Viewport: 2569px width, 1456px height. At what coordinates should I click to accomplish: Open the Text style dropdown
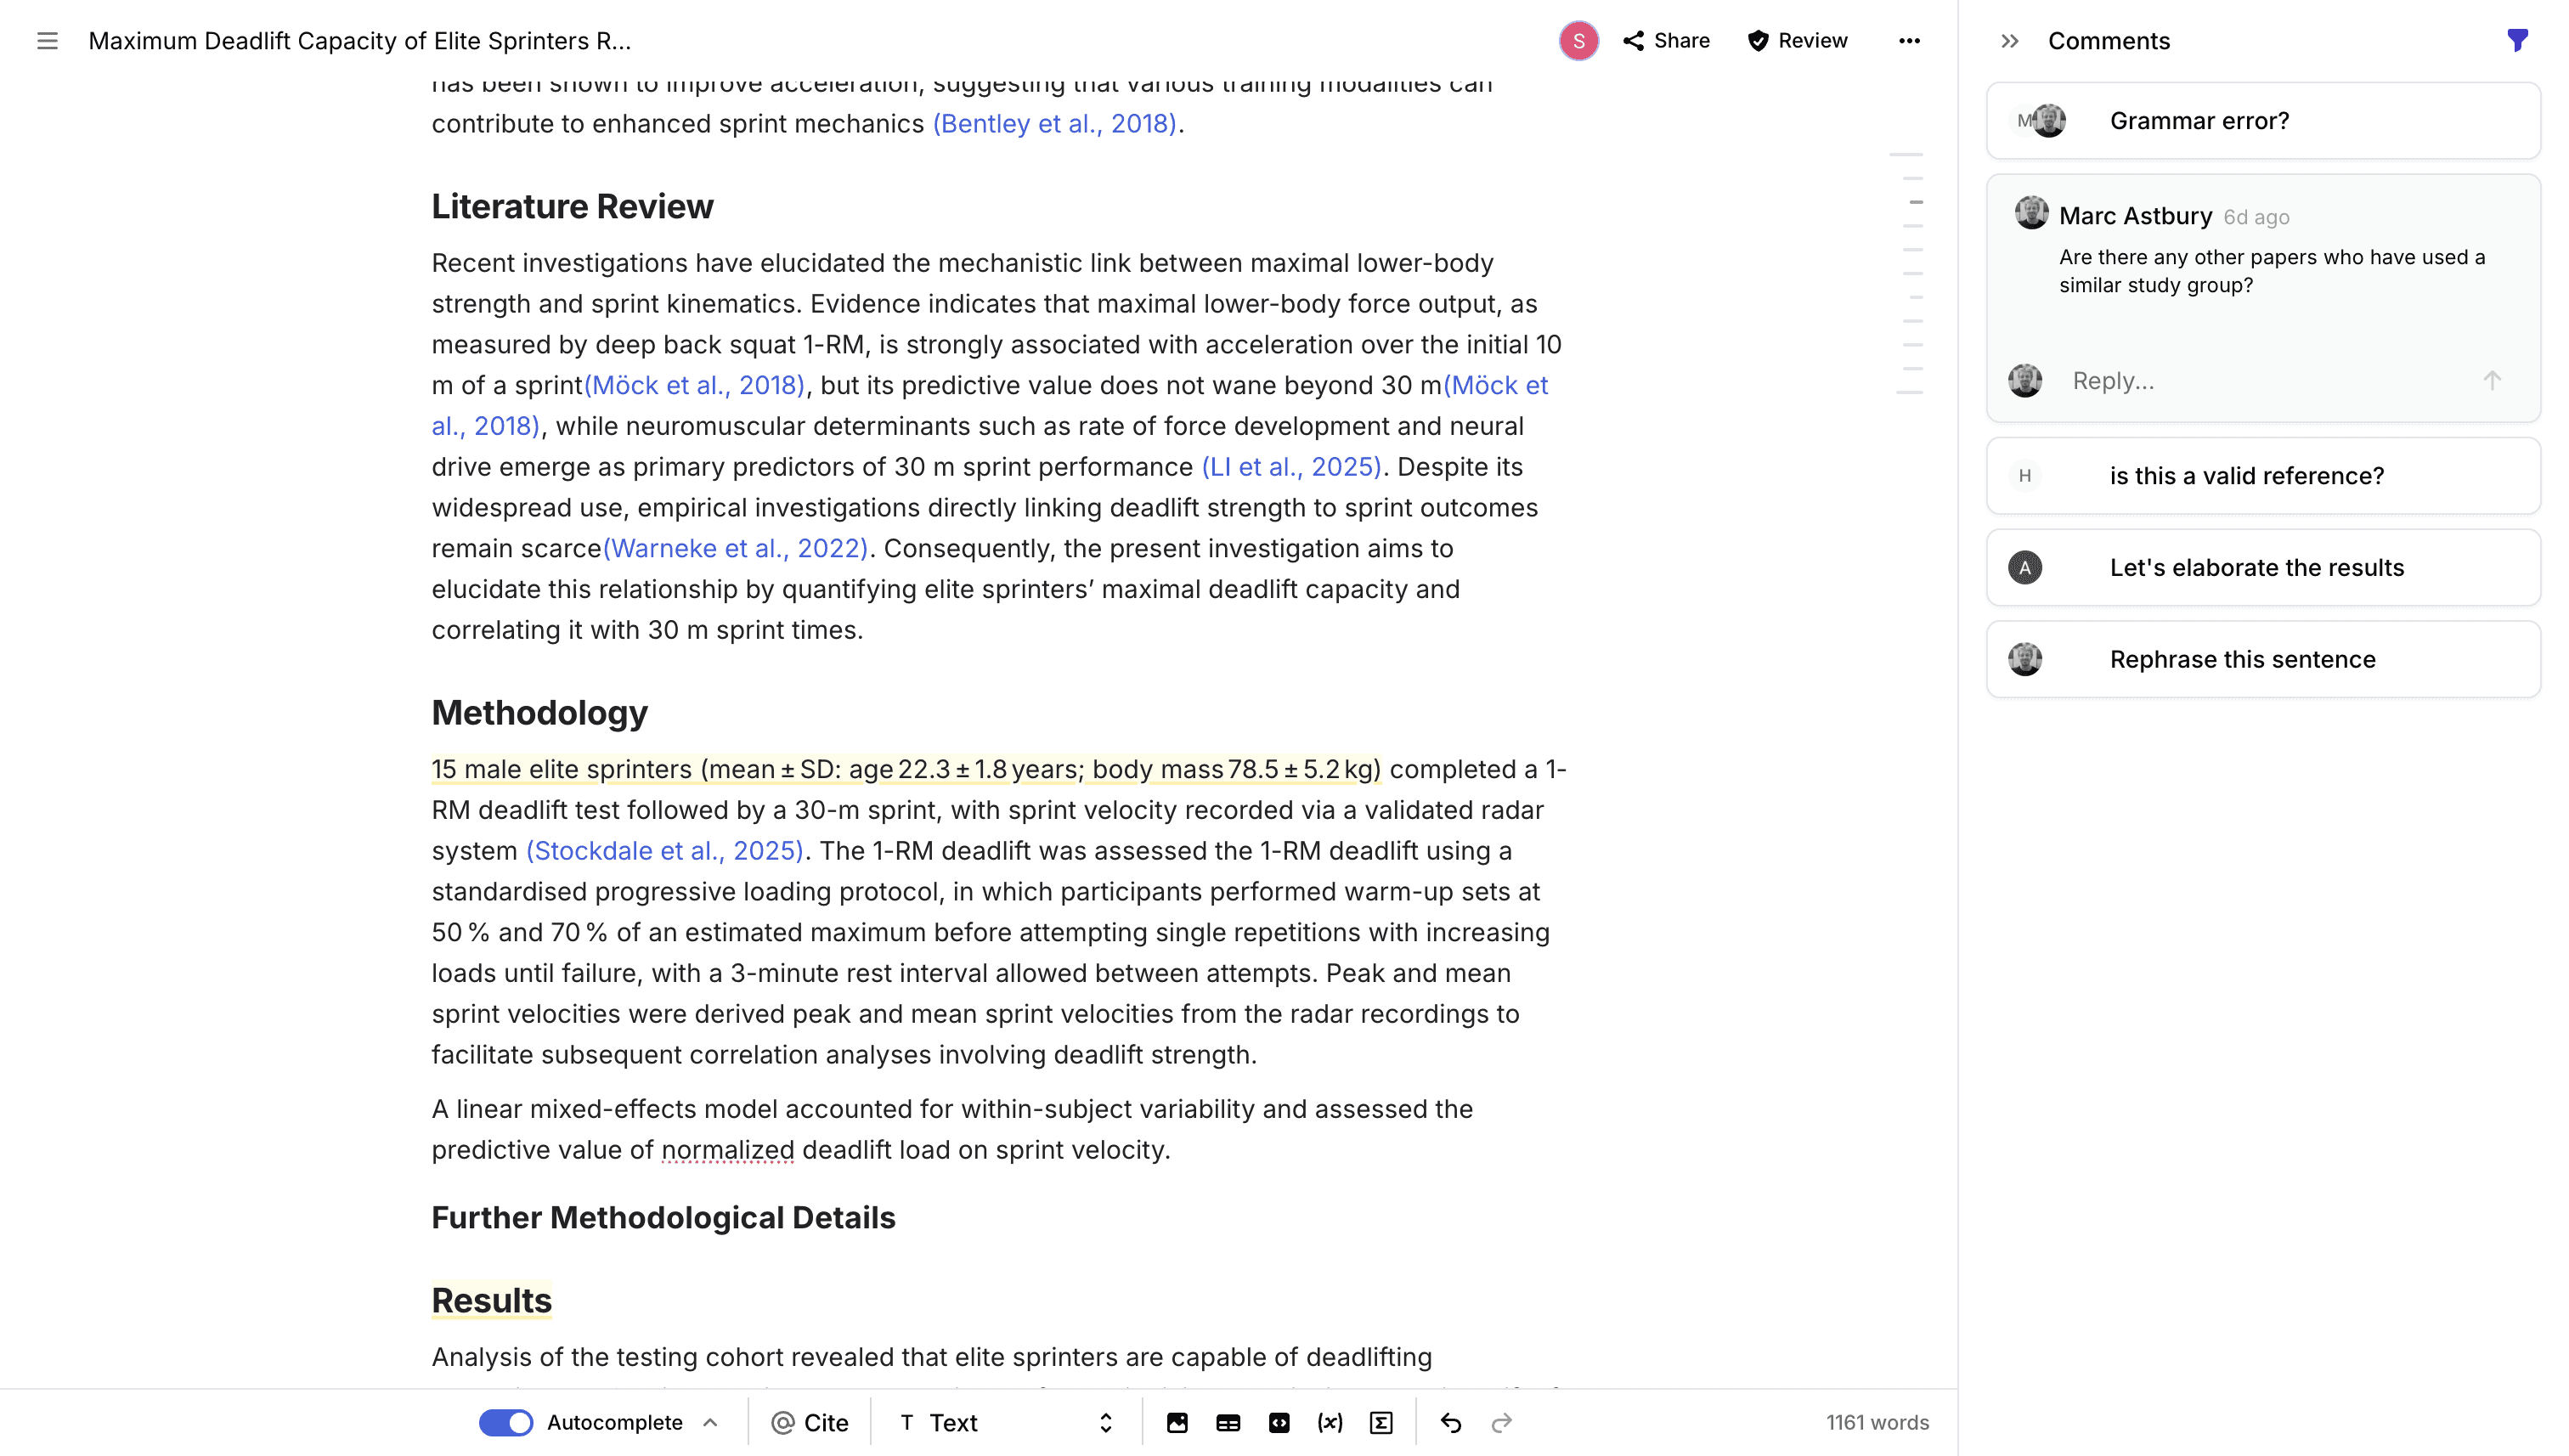(1000, 1421)
